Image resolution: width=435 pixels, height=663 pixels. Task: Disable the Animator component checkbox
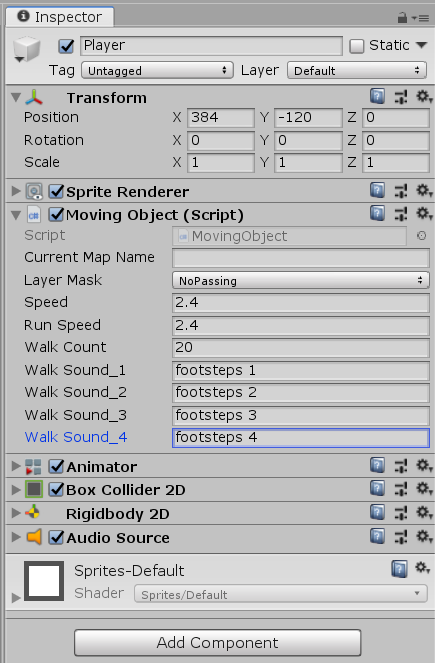coord(56,466)
